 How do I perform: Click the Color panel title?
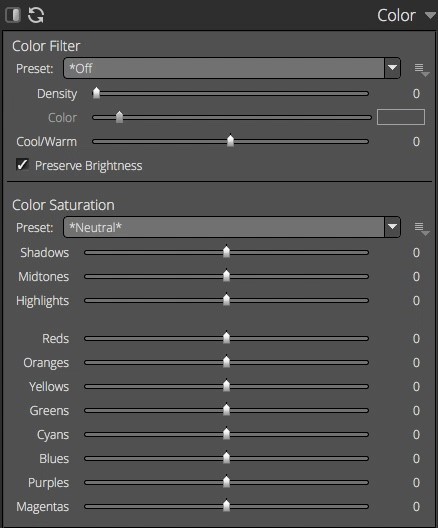tap(396, 15)
